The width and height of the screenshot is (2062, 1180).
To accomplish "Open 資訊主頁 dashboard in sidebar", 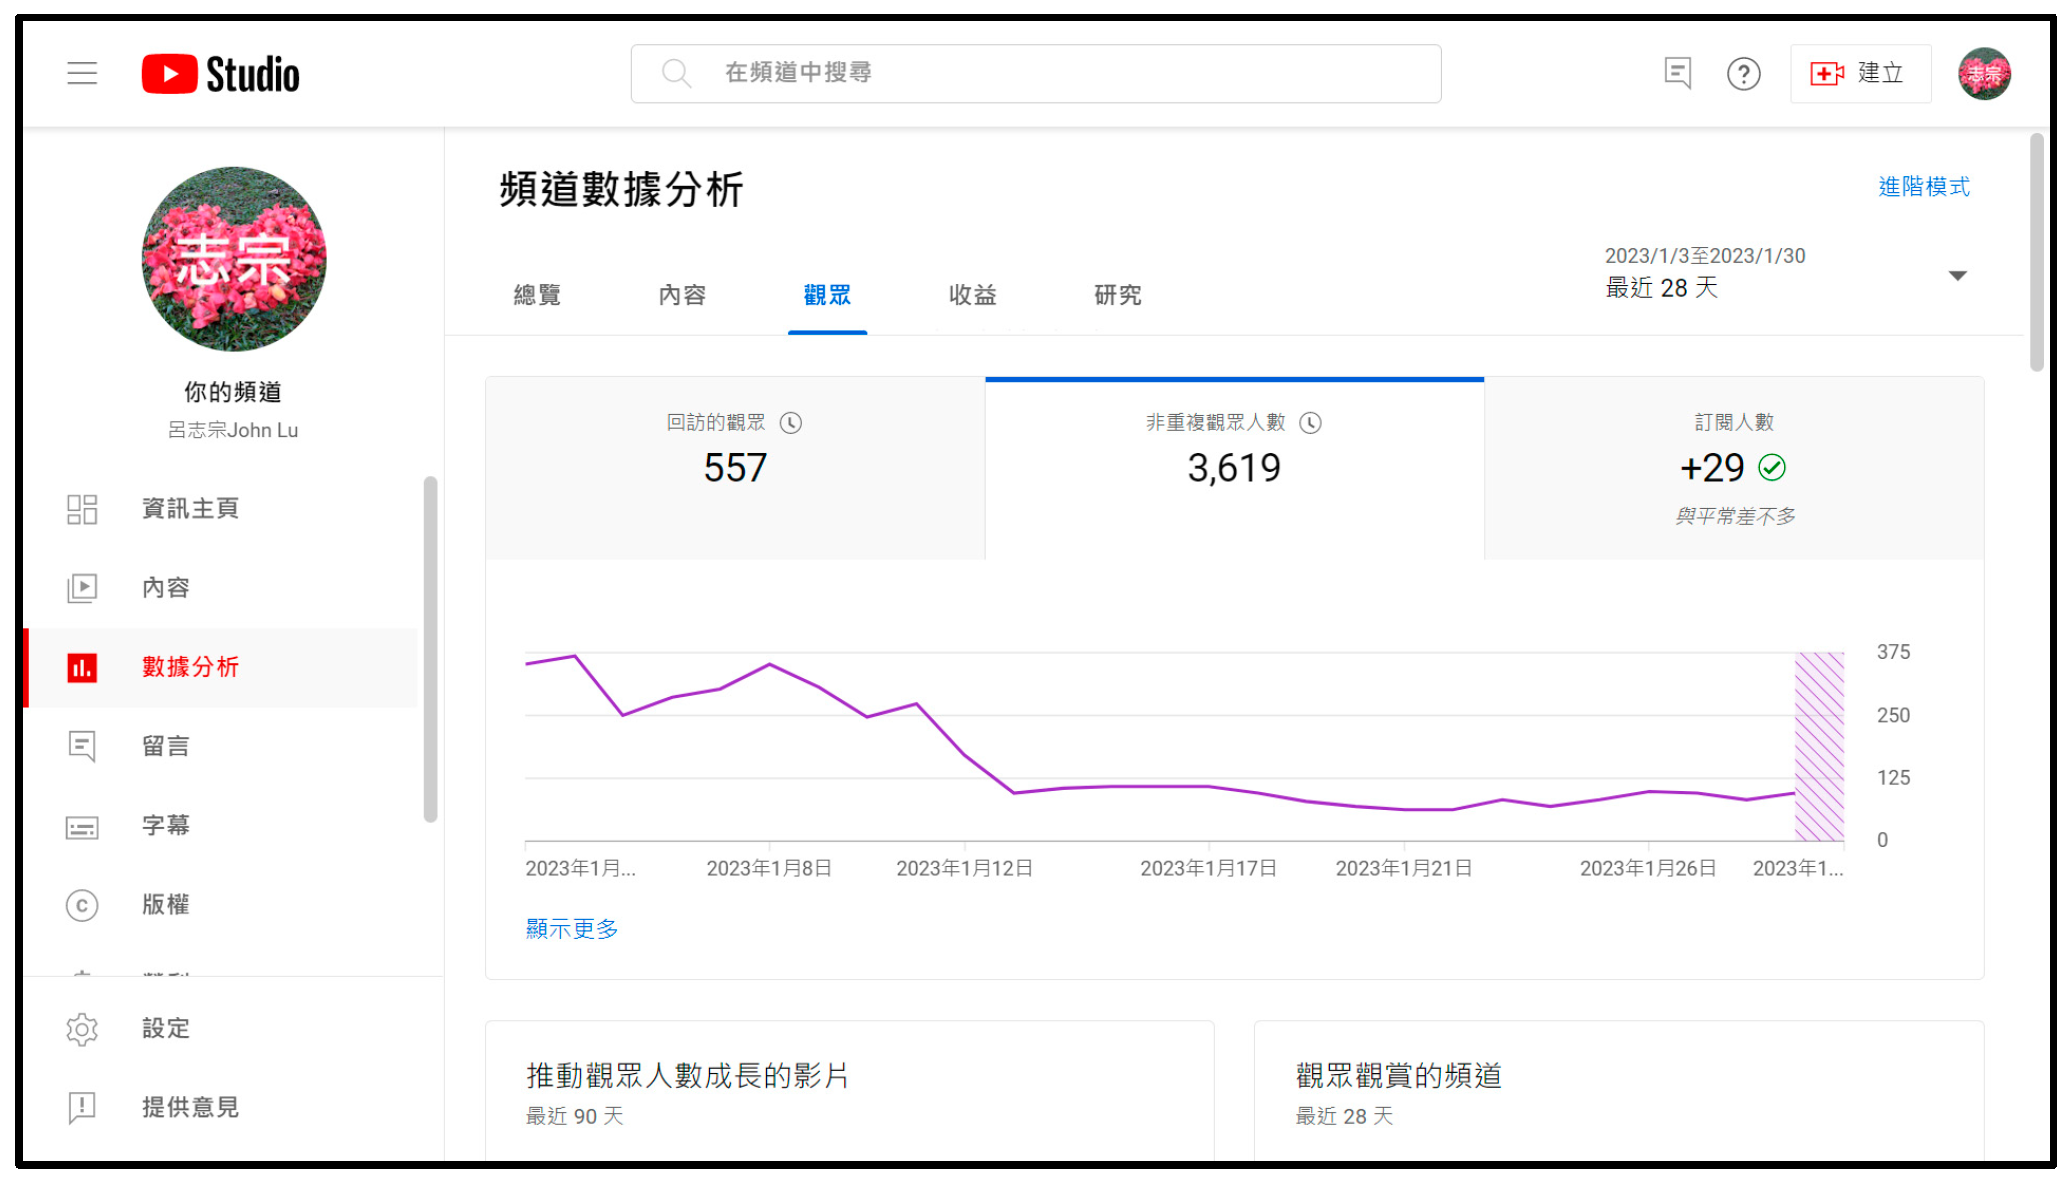I will coord(190,509).
